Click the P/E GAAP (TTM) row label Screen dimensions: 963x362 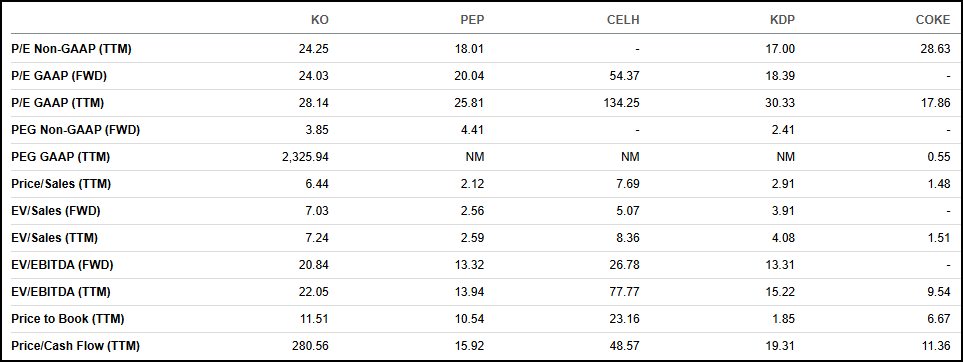58,103
